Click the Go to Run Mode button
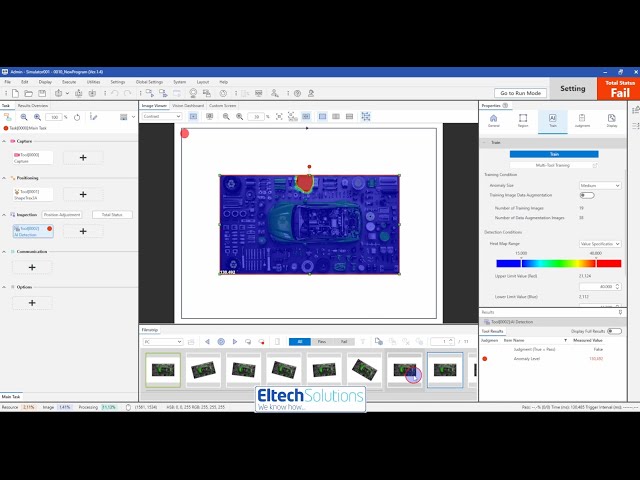Screen dimensions: 640x480 point(519,92)
